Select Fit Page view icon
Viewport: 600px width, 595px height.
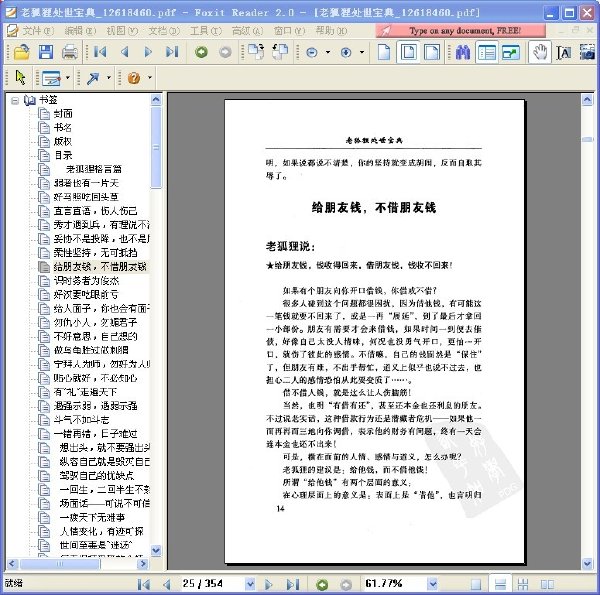coord(408,52)
